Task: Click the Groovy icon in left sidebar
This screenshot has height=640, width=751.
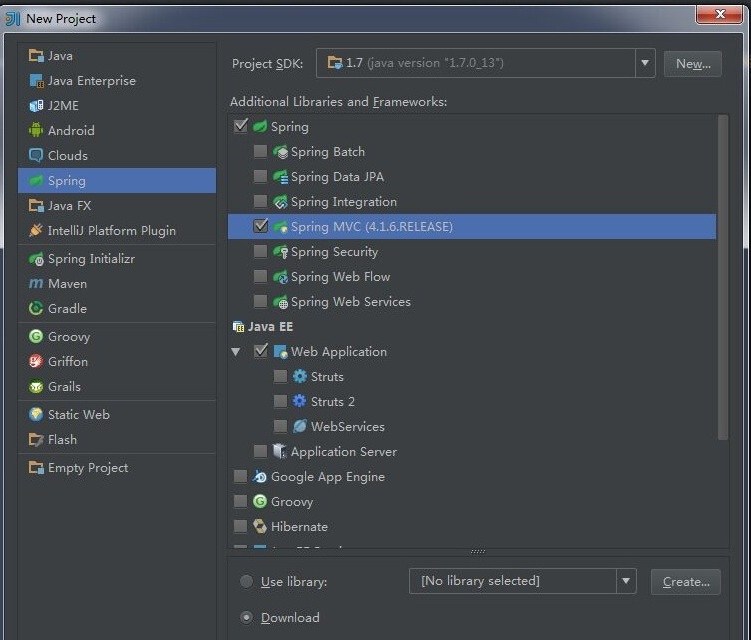Action: (36, 336)
